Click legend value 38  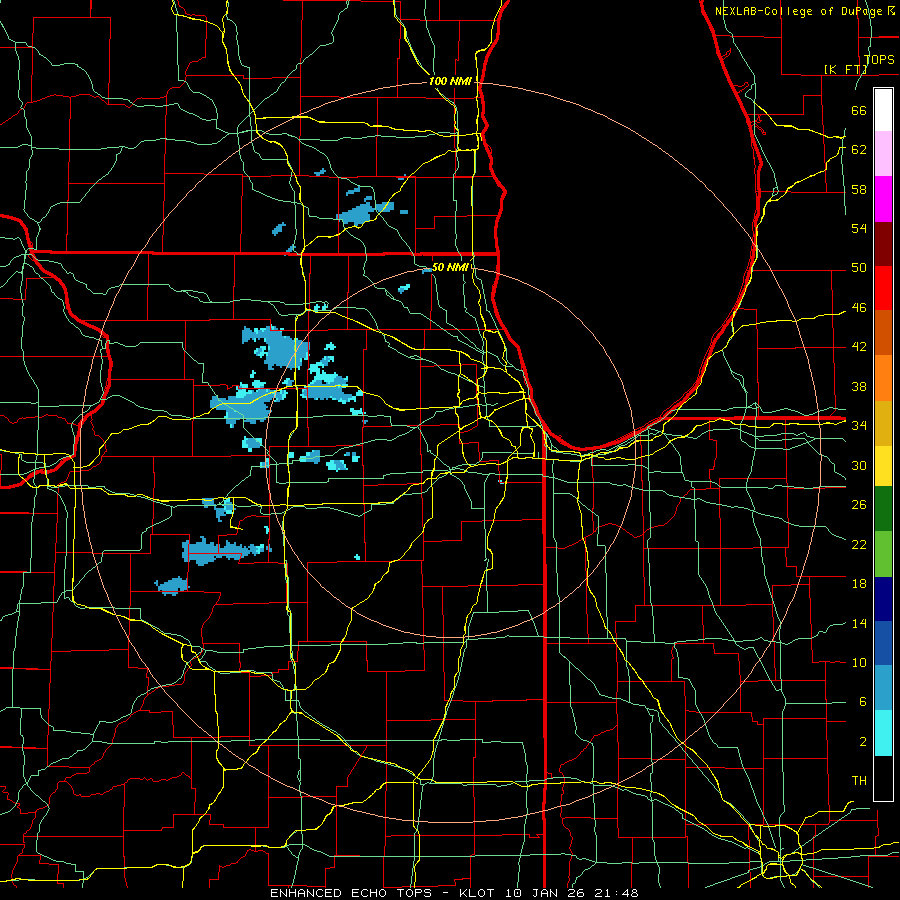(x=859, y=386)
